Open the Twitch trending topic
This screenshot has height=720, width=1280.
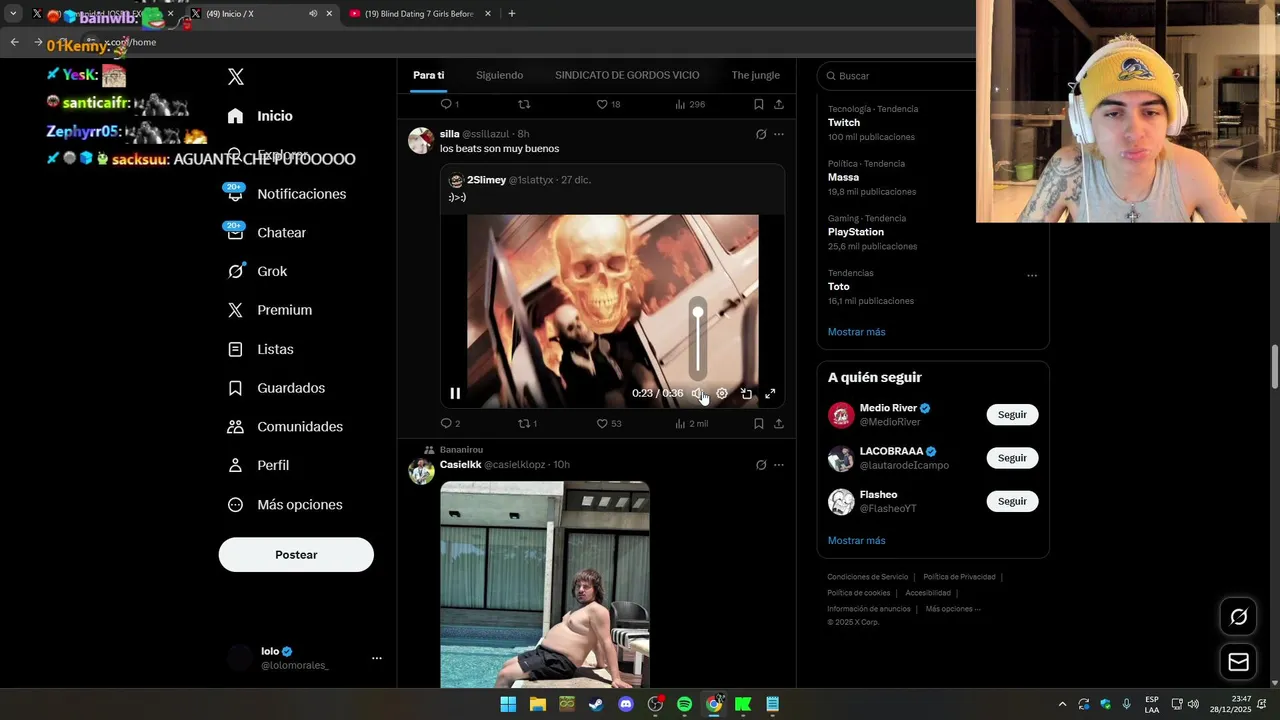click(932, 123)
